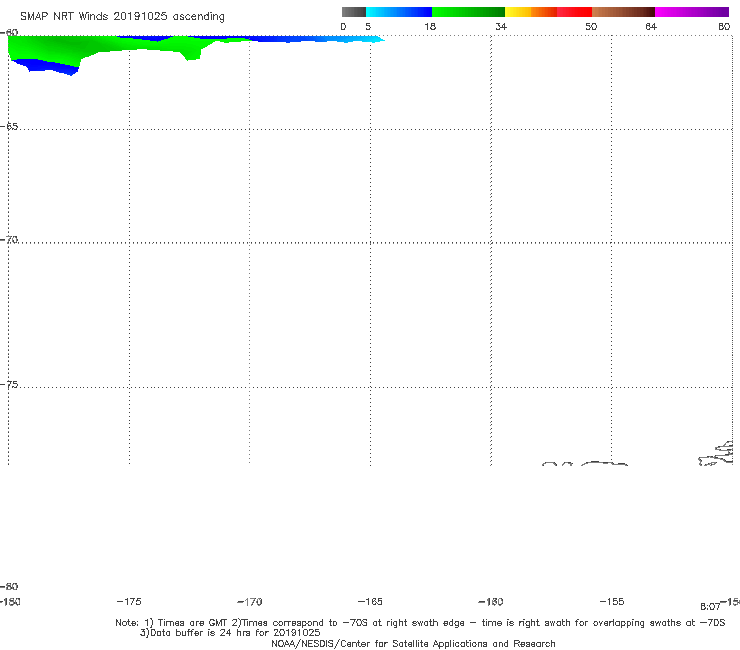Click the color bar label '64'

651,26
